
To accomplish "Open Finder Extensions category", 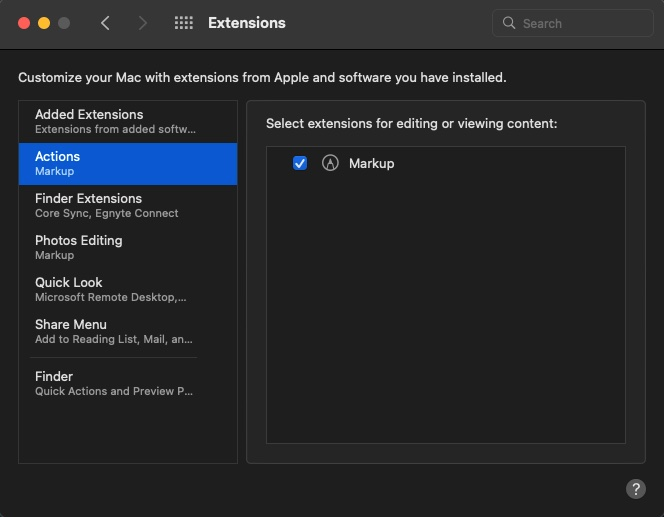I will click(128, 205).
